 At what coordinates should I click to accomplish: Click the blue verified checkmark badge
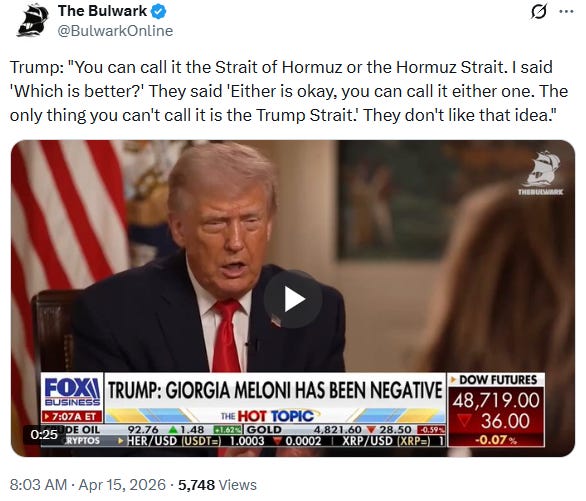click(x=158, y=12)
